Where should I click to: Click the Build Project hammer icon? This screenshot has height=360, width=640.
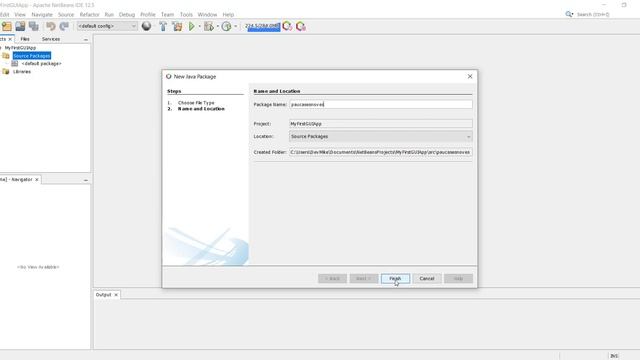click(x=163, y=26)
